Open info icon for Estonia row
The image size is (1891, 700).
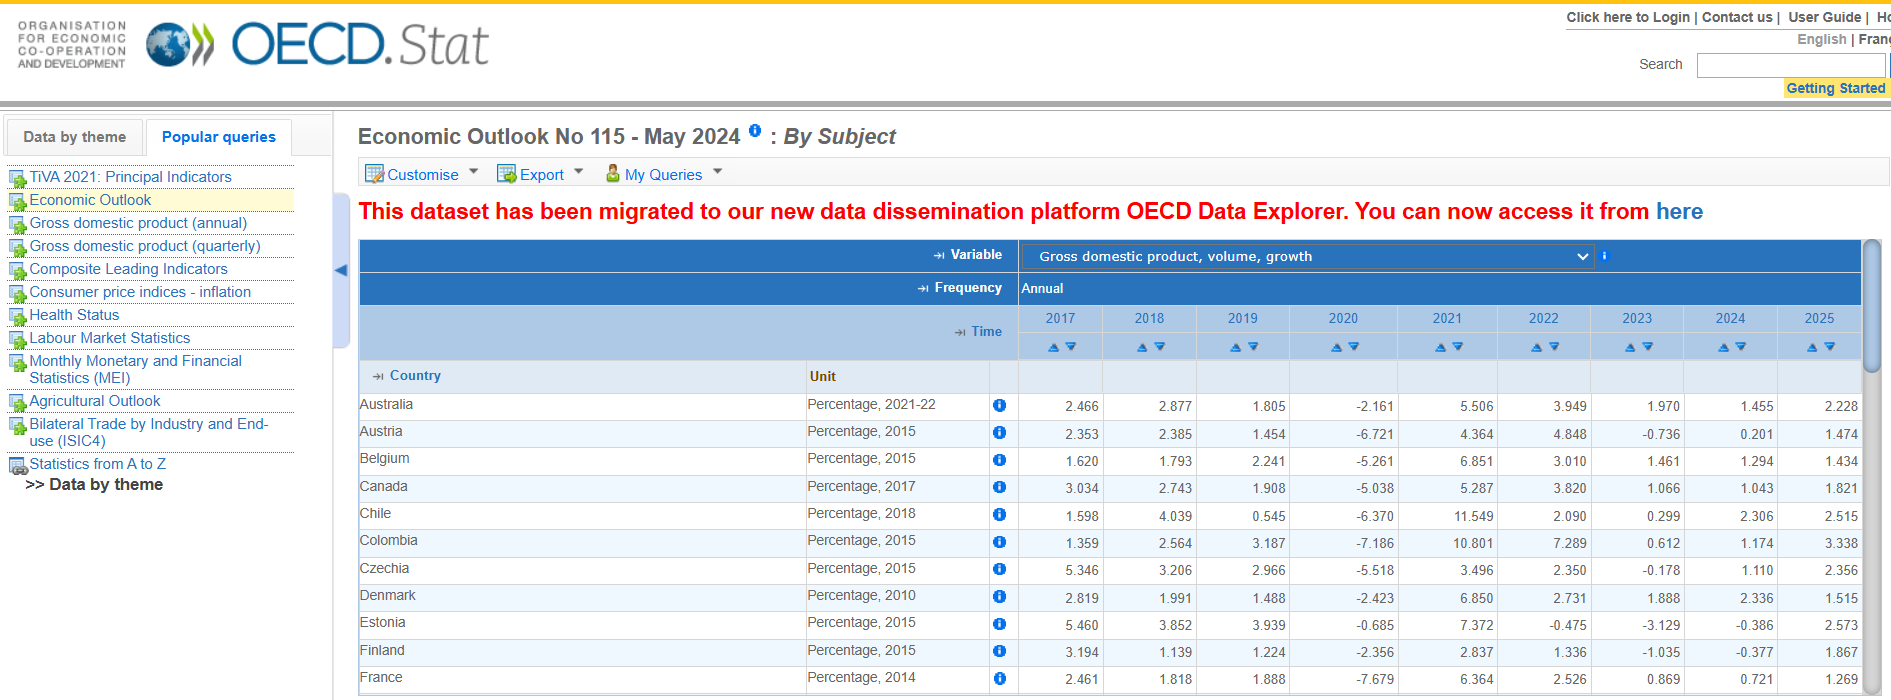coord(999,624)
